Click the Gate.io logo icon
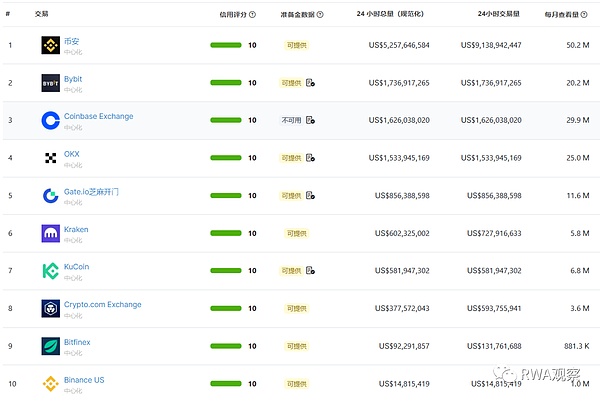 50,196
